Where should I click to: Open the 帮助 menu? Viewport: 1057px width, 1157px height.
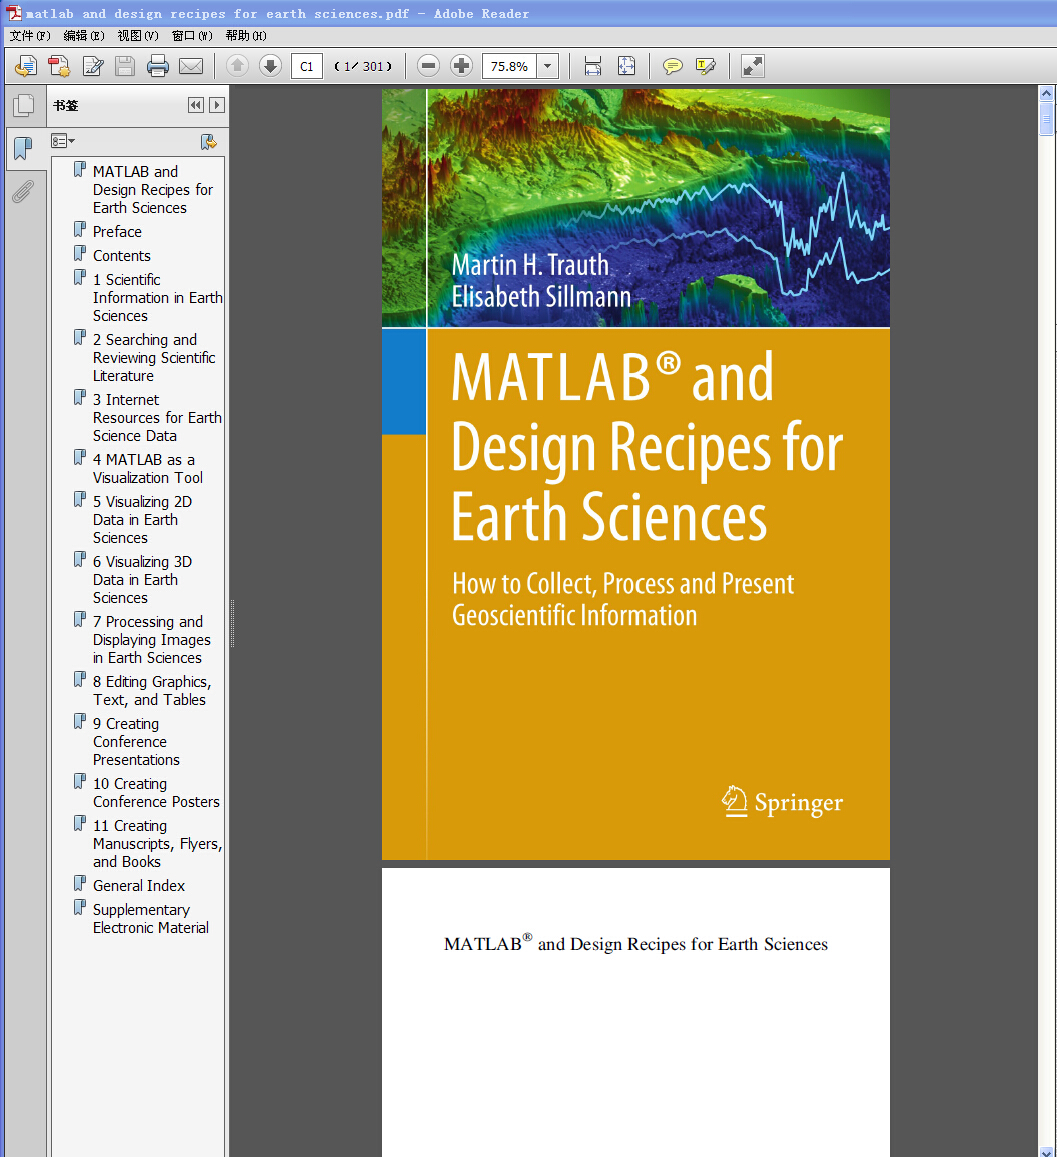click(245, 36)
